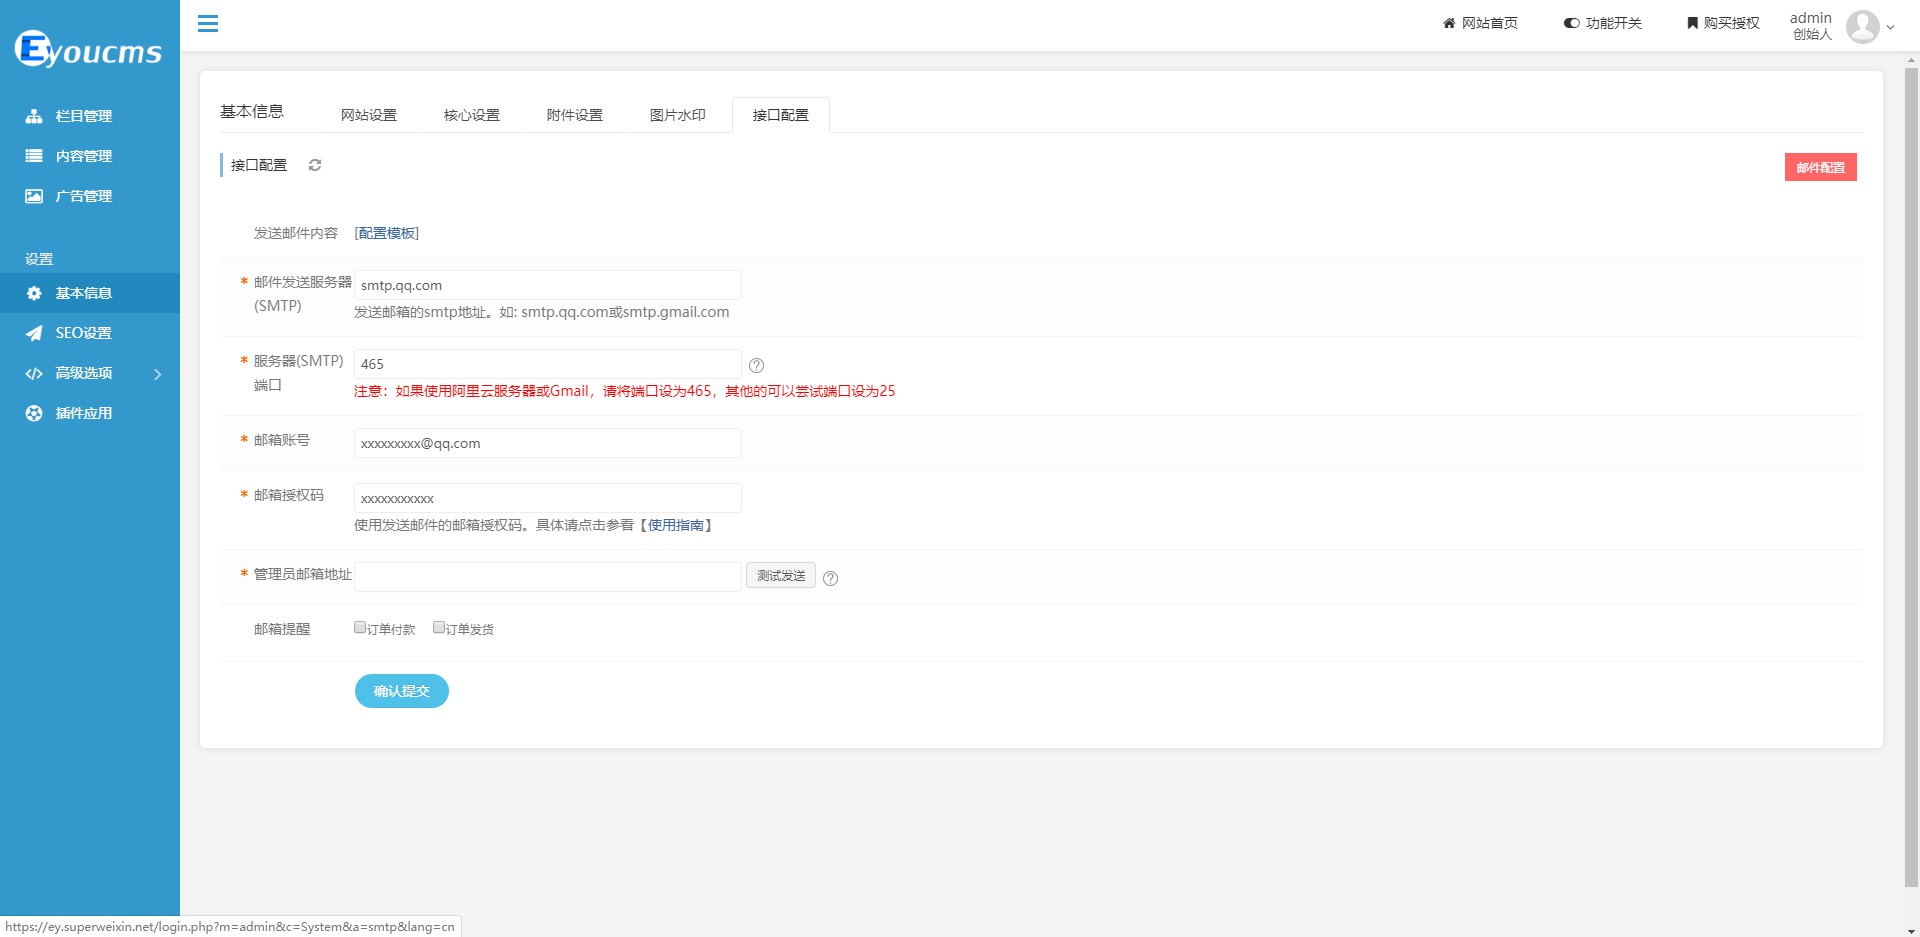Enable the 订单发货 checkbox
The image size is (1920, 937).
(x=439, y=628)
